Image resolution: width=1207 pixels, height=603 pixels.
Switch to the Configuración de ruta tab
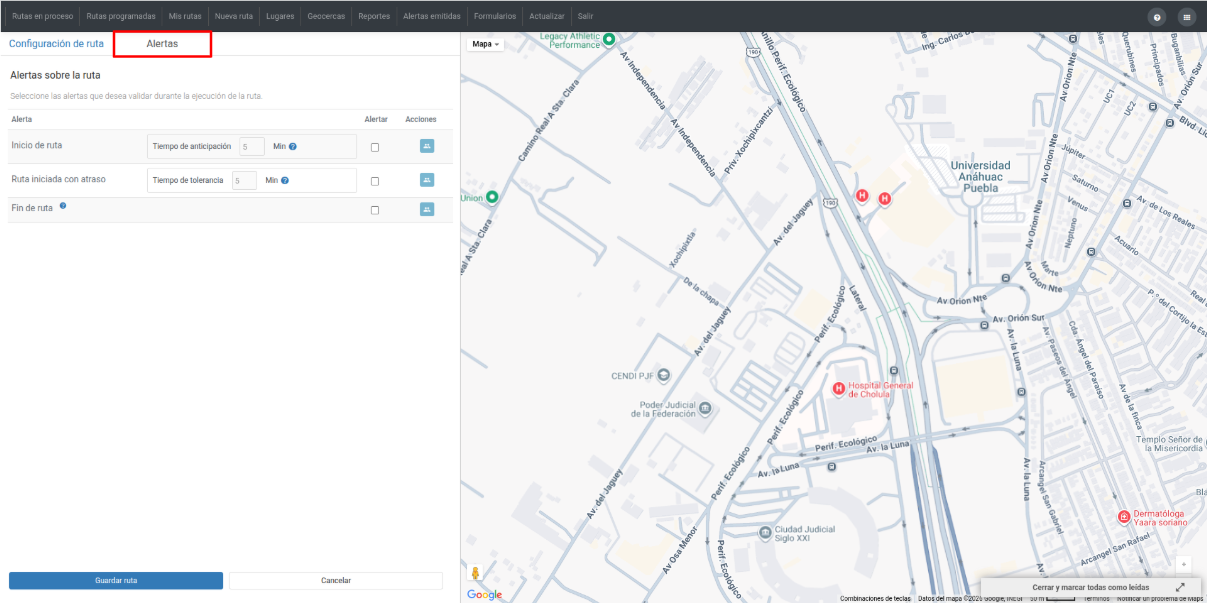[x=56, y=44]
